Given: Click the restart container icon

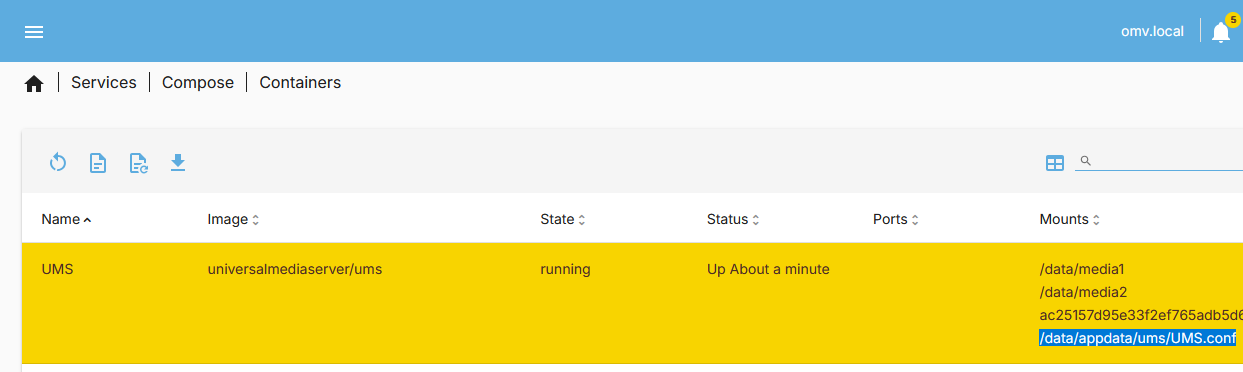Looking at the screenshot, I should (58, 162).
